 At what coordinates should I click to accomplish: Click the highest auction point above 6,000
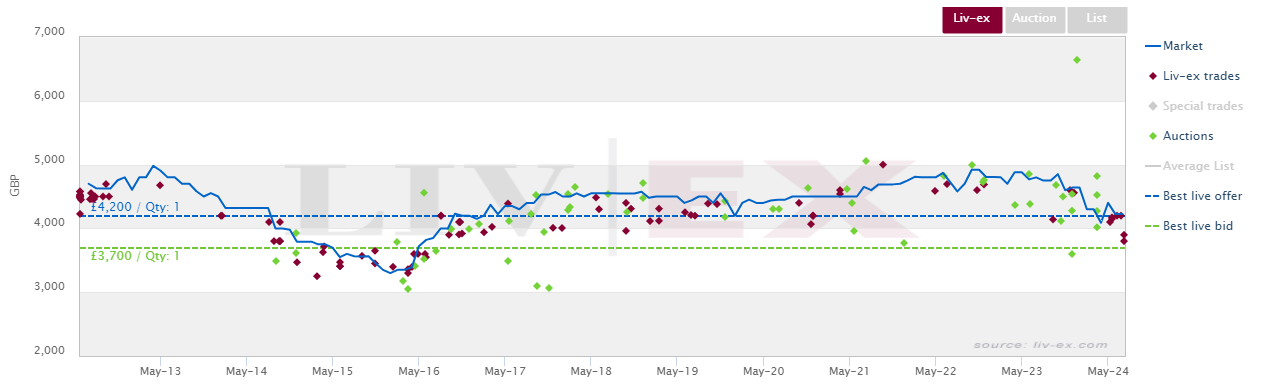point(1077,60)
